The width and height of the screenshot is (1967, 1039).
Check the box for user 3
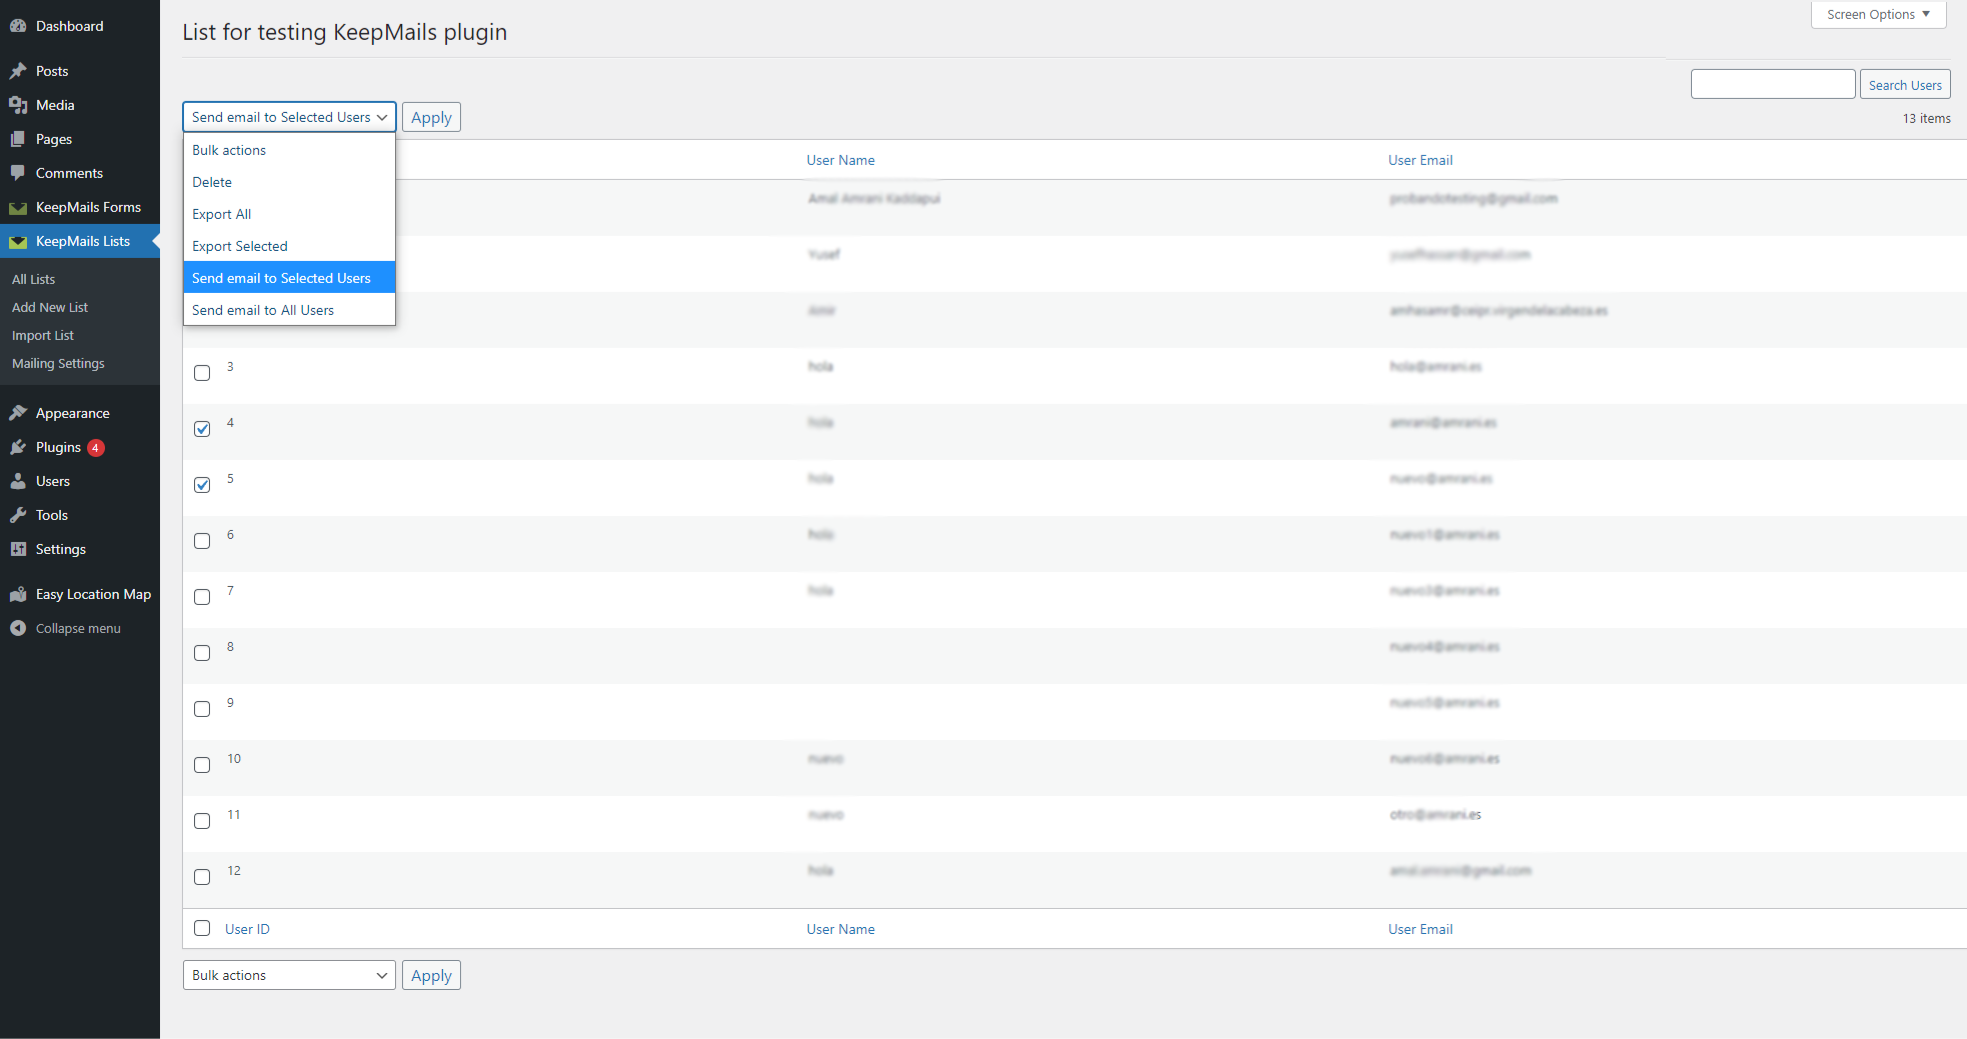tap(202, 373)
